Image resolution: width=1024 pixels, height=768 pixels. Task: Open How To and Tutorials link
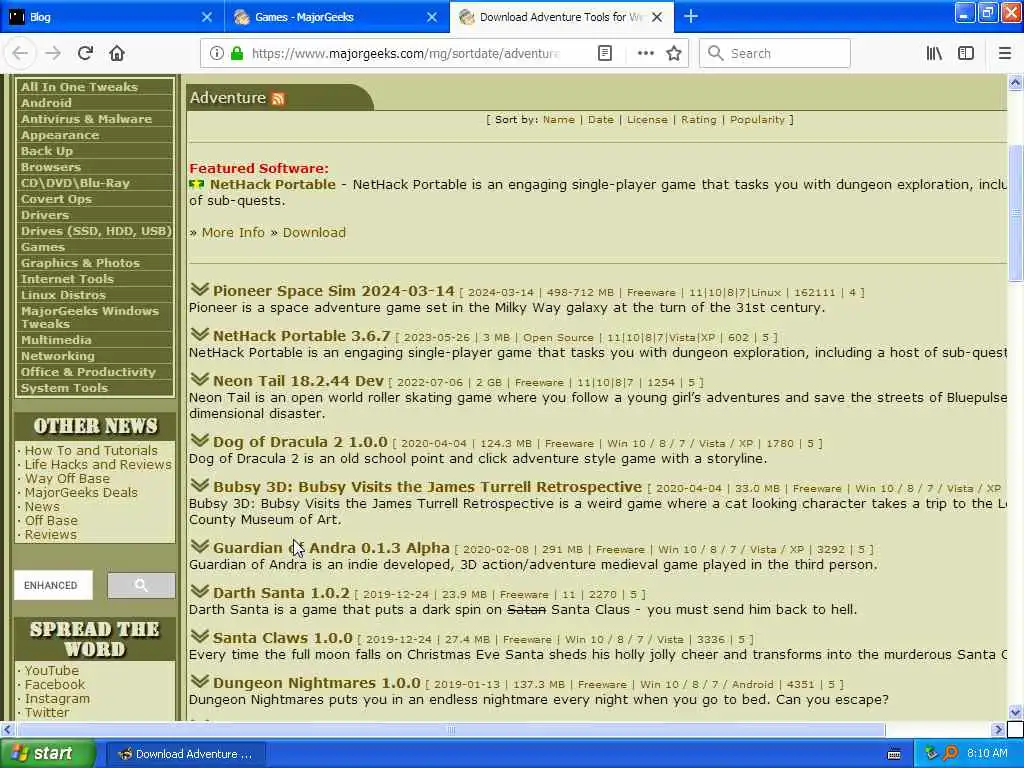(x=91, y=451)
